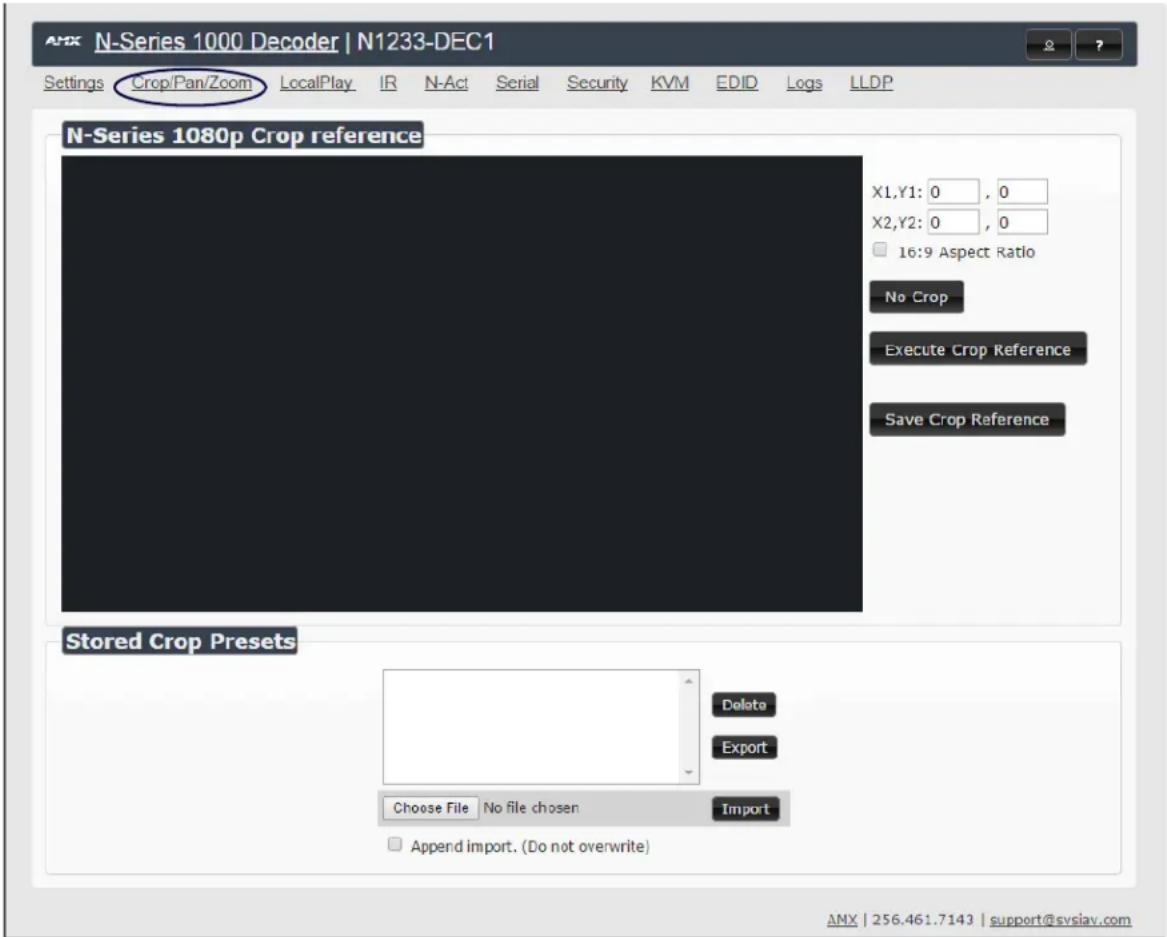
Task: Click the AMX logo in header
Action: pos(63,41)
